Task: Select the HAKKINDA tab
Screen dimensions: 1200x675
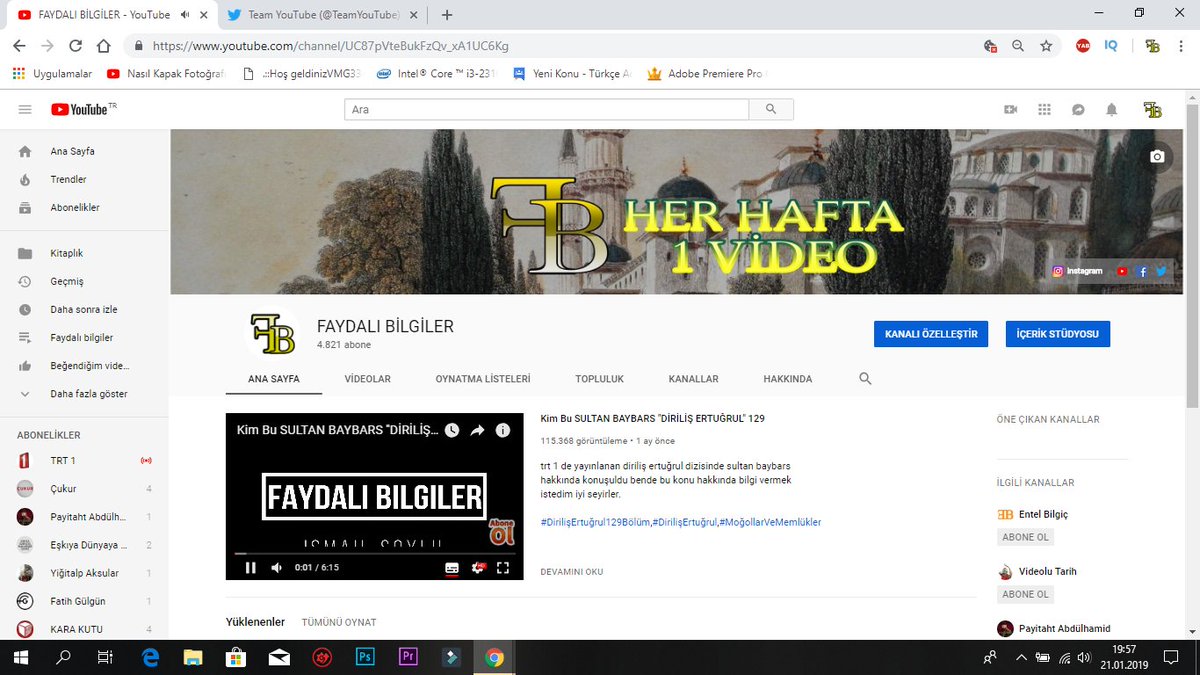Action: point(787,379)
